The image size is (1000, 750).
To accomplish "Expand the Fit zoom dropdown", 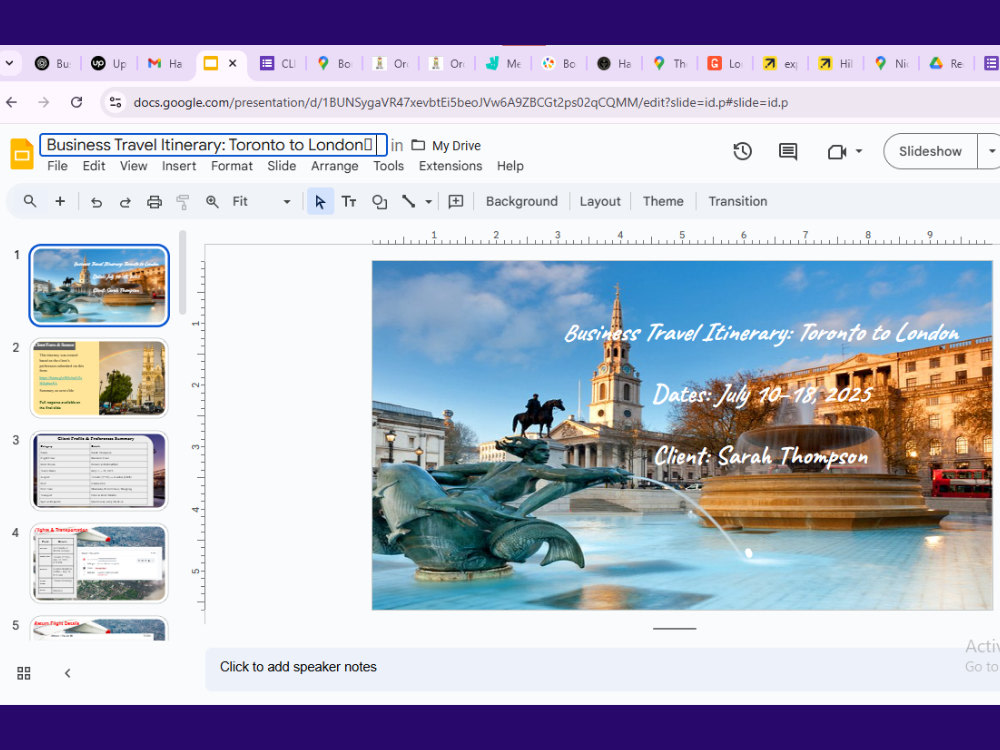I will tap(287, 202).
